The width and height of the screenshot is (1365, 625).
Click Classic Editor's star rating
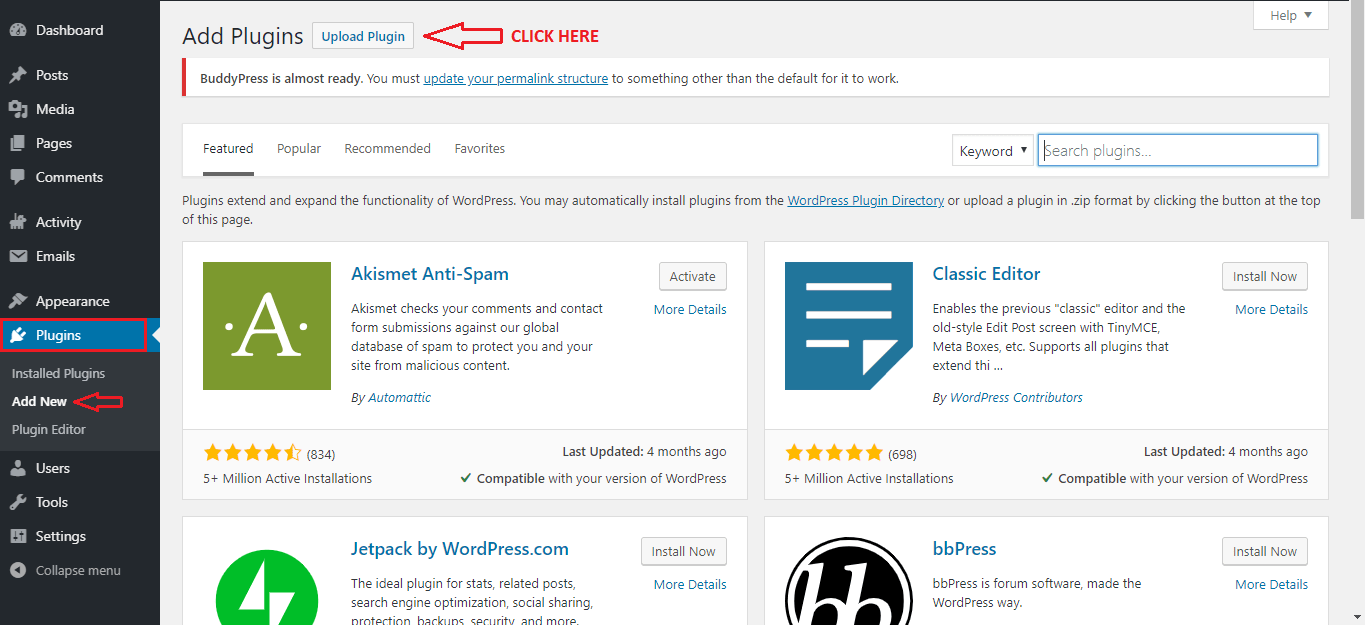(x=834, y=453)
